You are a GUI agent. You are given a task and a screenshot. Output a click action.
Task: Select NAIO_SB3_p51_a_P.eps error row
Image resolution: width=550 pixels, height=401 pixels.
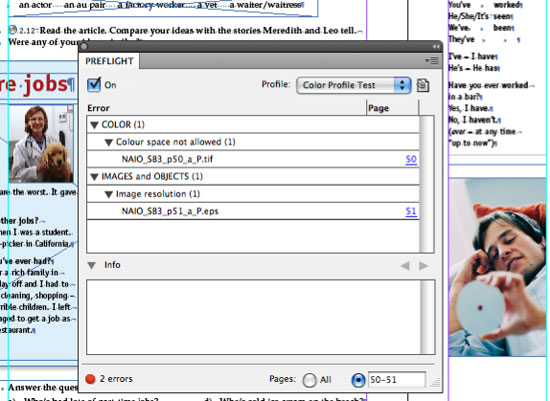253,211
